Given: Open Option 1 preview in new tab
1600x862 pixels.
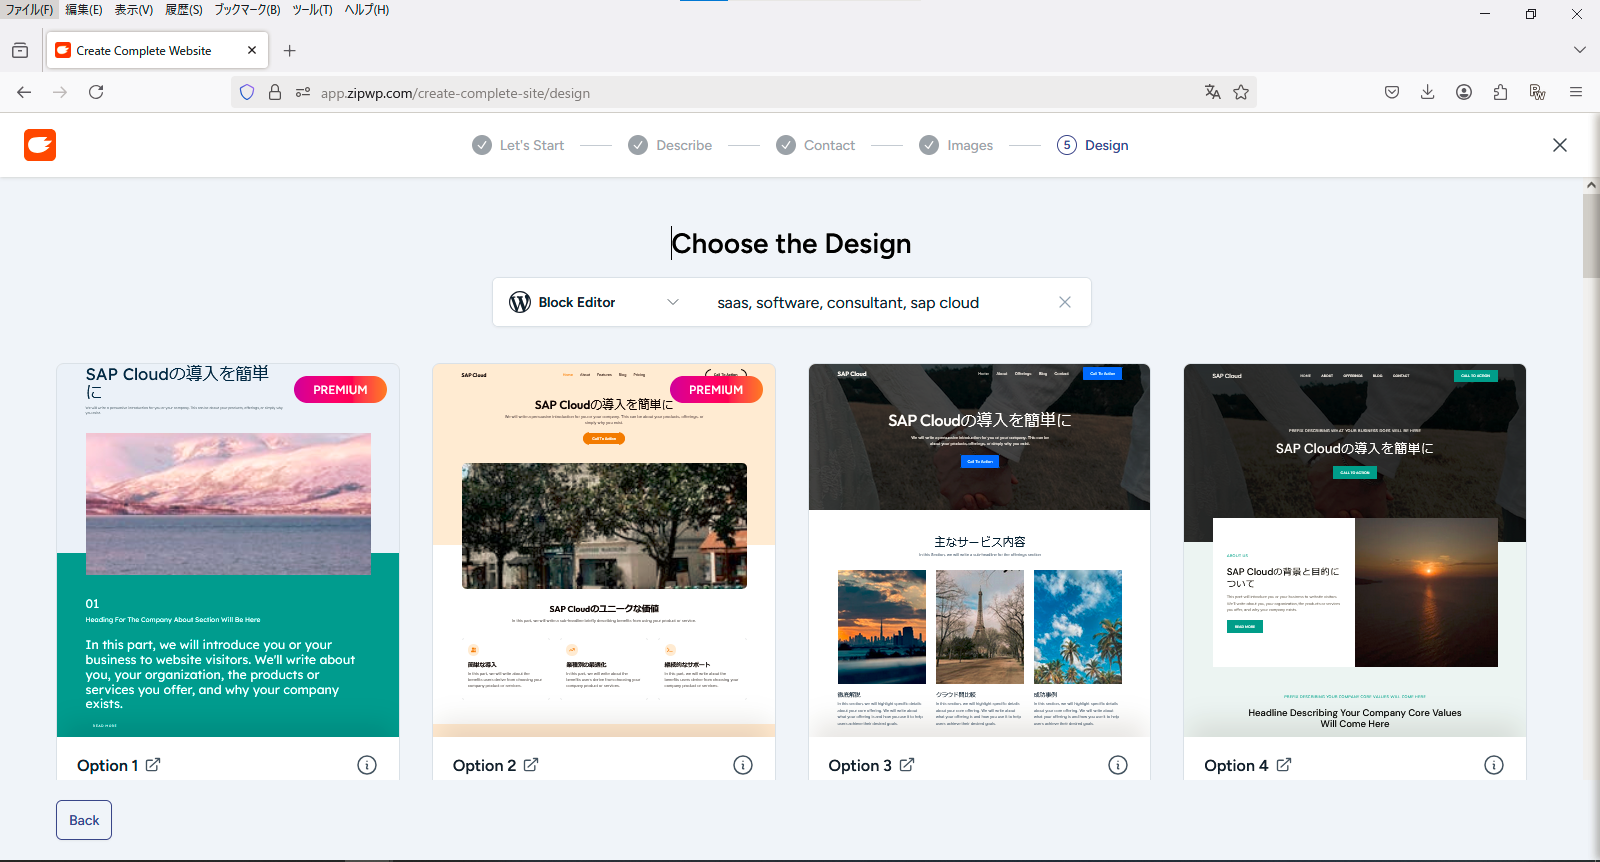Looking at the screenshot, I should 153,765.
